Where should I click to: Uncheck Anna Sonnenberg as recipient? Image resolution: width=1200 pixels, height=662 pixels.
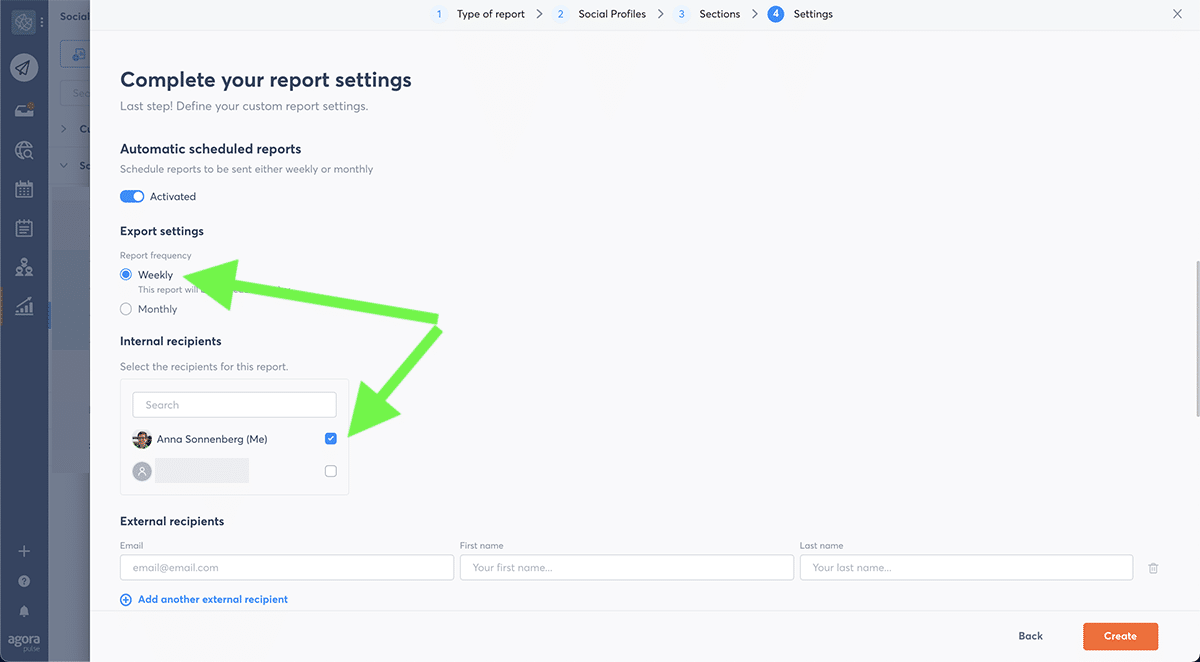point(331,439)
